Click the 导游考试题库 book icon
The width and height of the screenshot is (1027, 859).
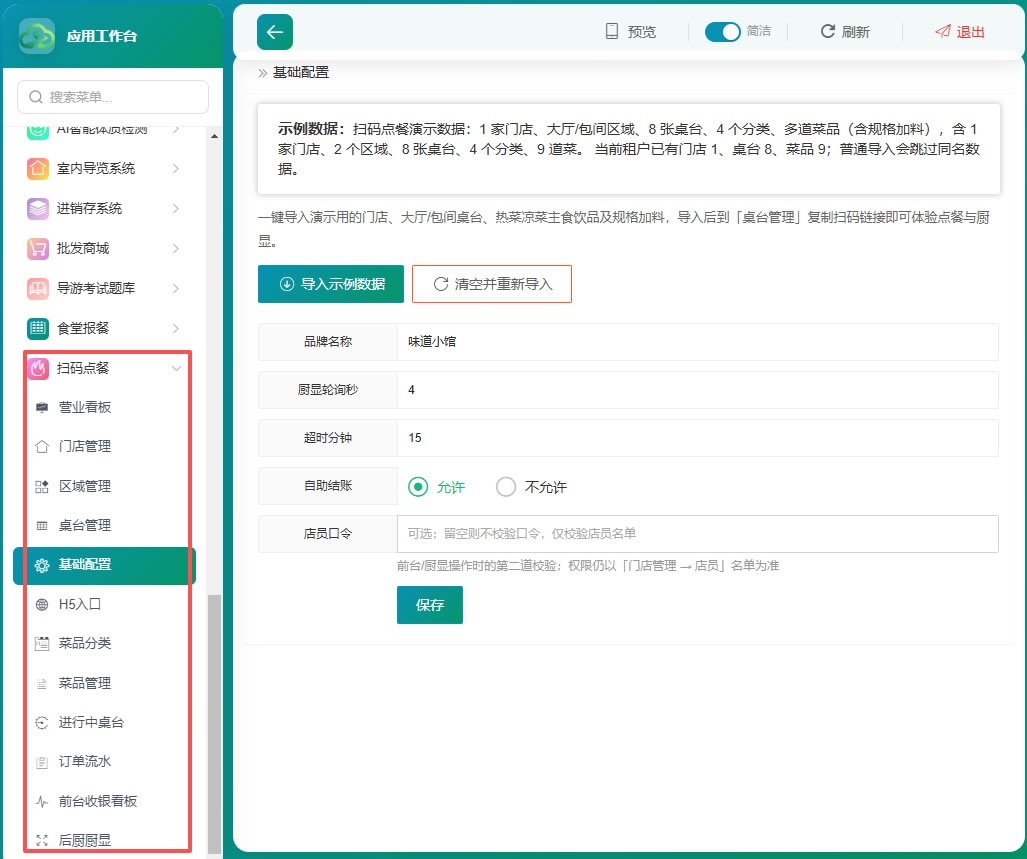tap(37, 288)
